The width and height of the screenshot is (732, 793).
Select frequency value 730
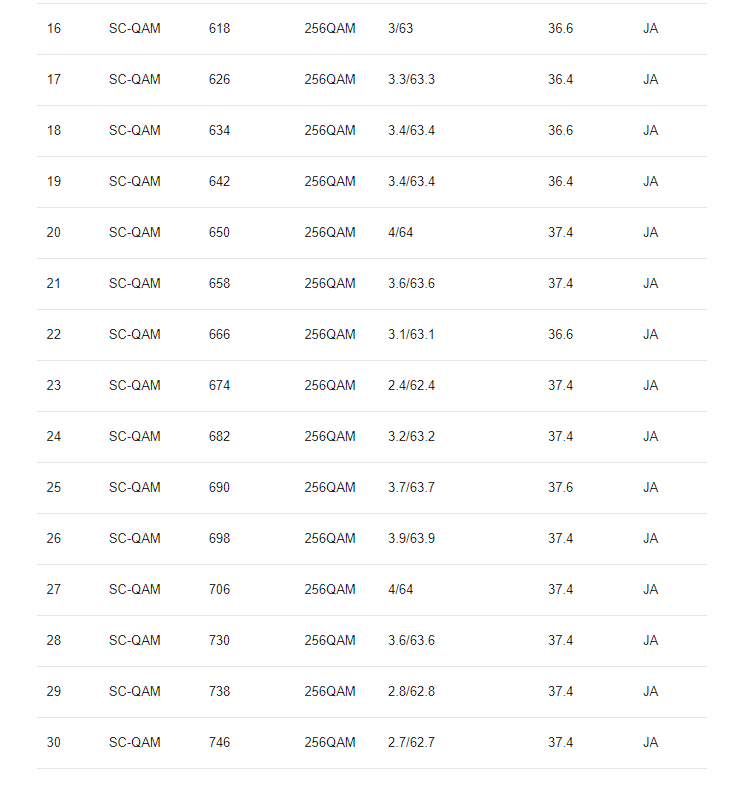(x=219, y=640)
